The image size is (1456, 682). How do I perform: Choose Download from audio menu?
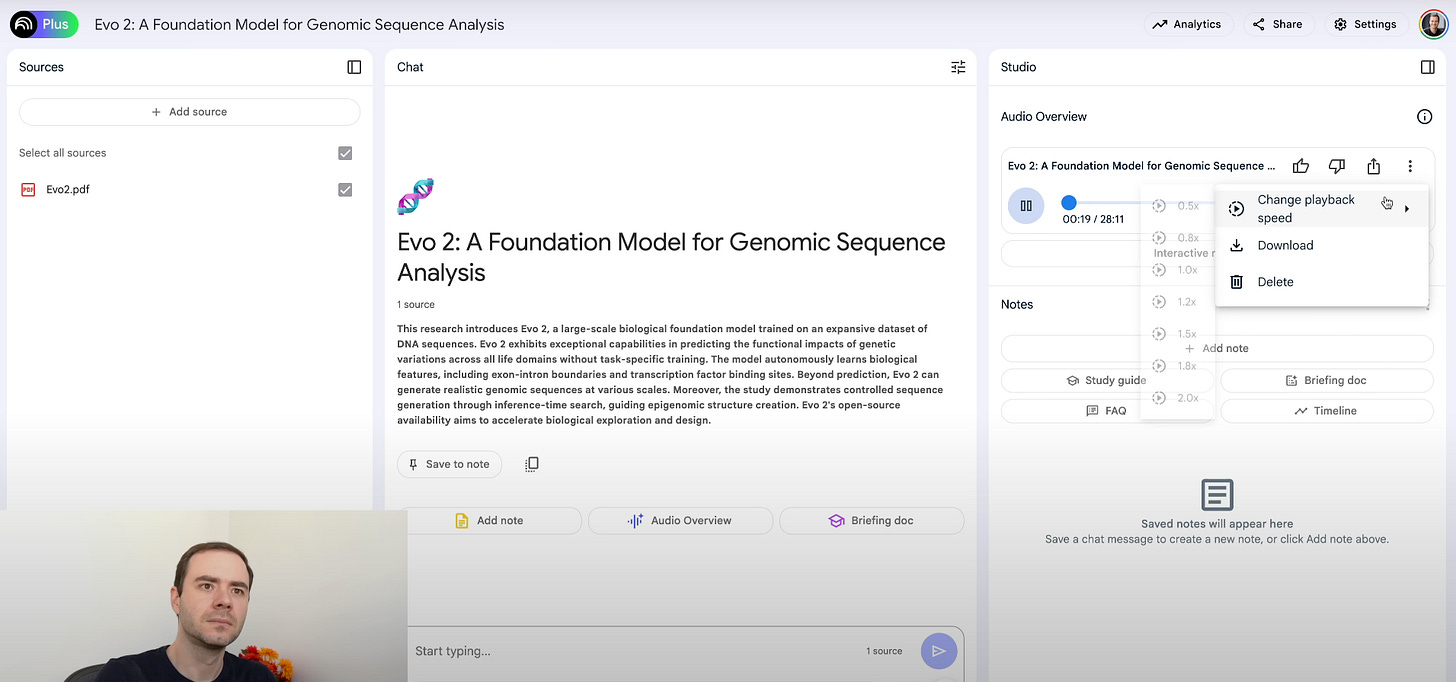tap(1321, 245)
